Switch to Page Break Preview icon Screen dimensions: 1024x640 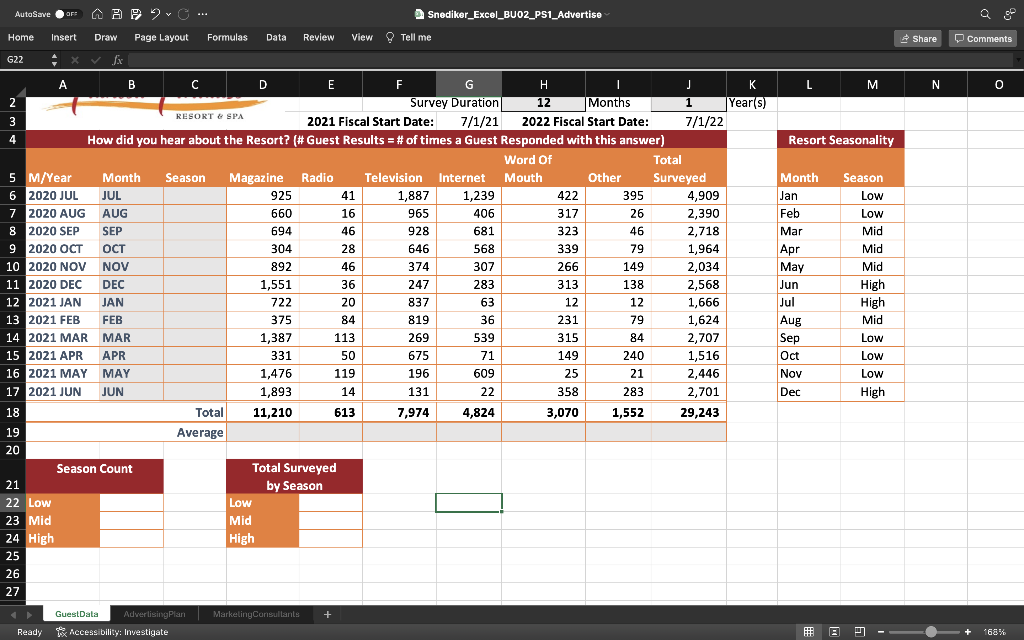pyautogui.click(x=859, y=632)
